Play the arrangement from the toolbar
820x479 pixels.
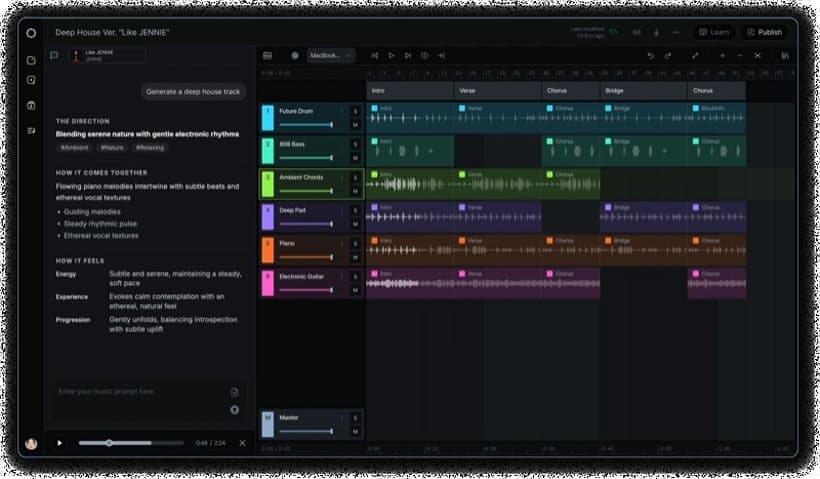(x=391, y=55)
